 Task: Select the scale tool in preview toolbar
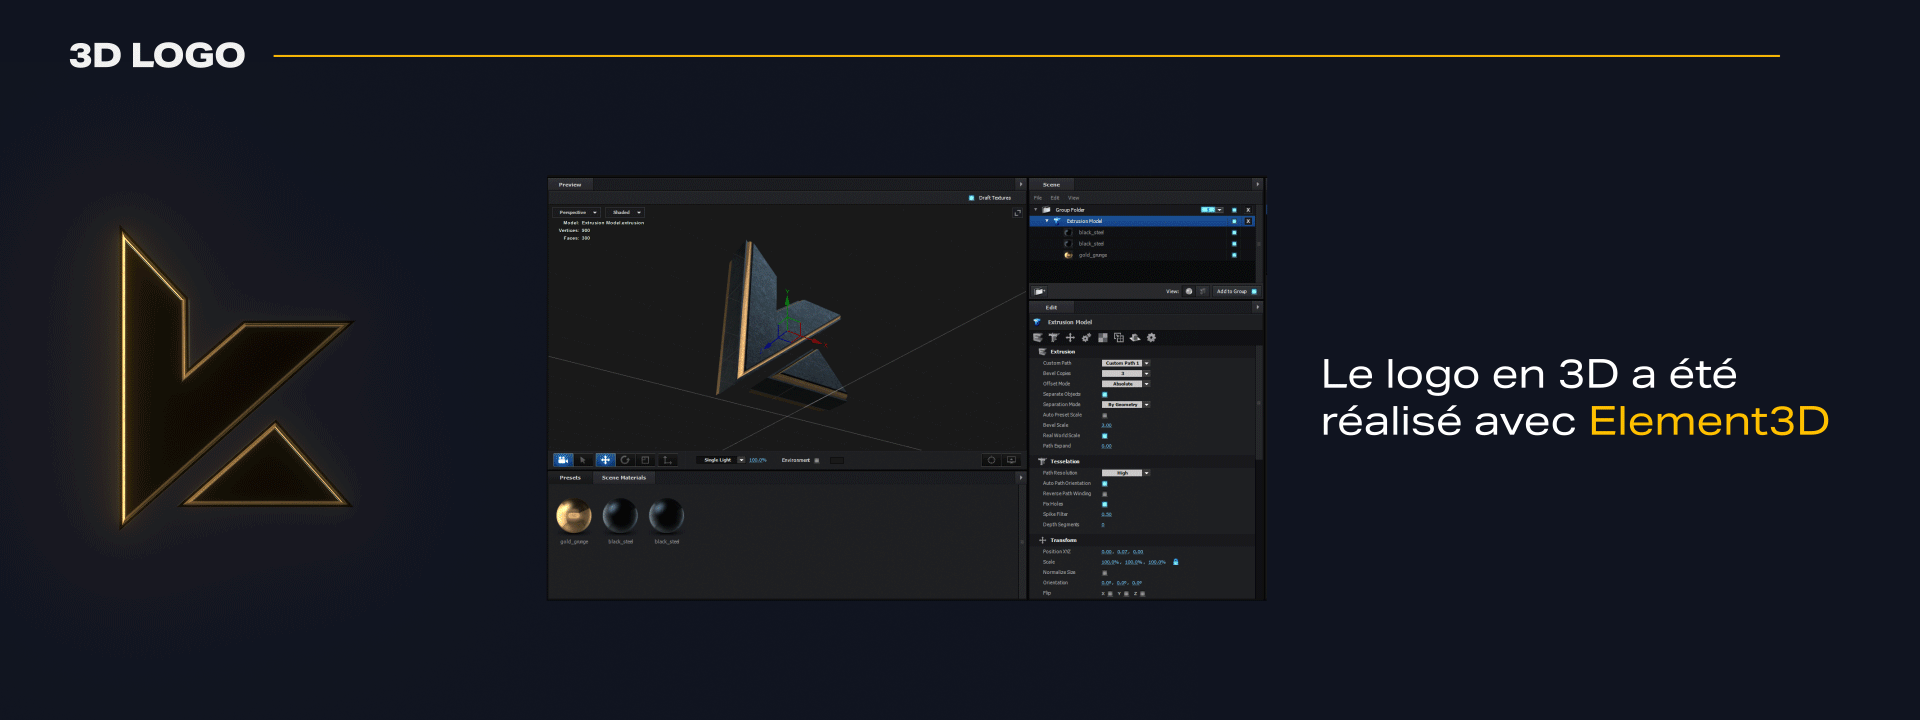645,460
